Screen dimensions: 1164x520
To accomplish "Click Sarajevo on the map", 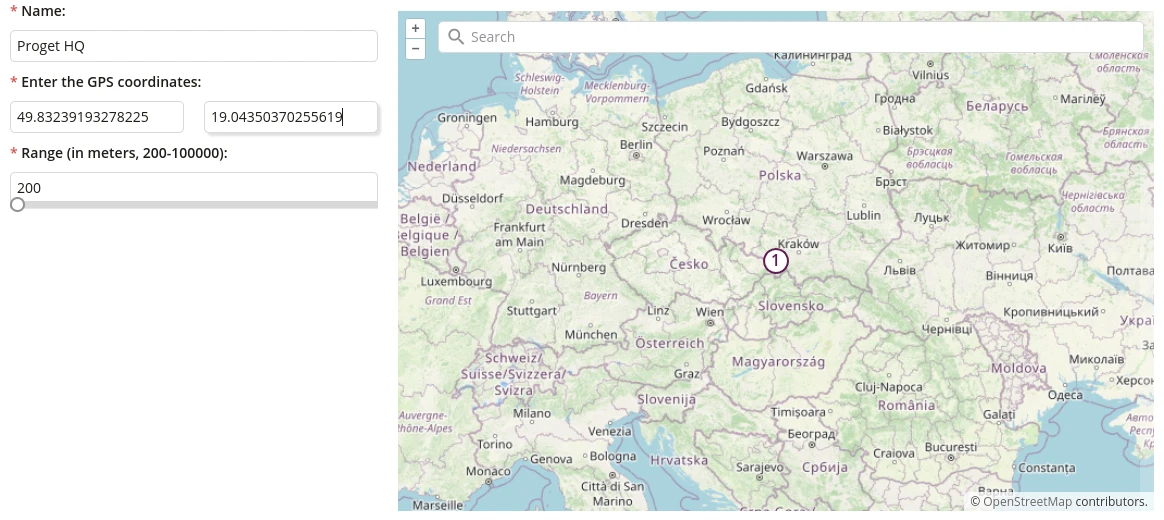I will pyautogui.click(x=759, y=468).
